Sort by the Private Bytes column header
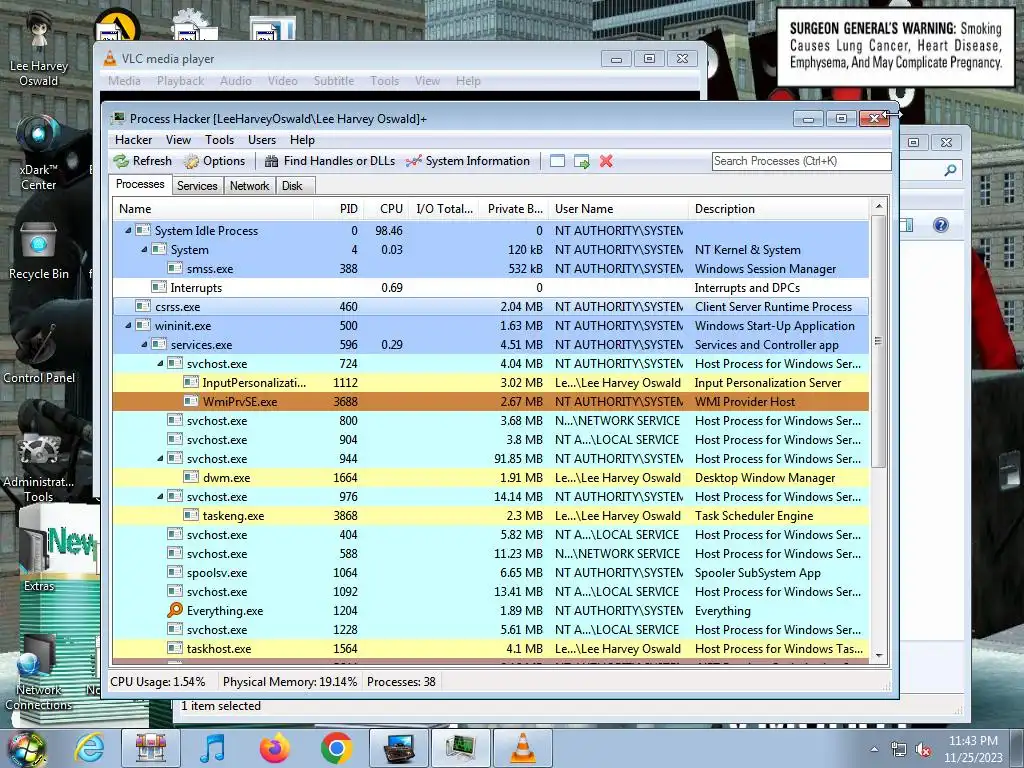 (x=514, y=209)
